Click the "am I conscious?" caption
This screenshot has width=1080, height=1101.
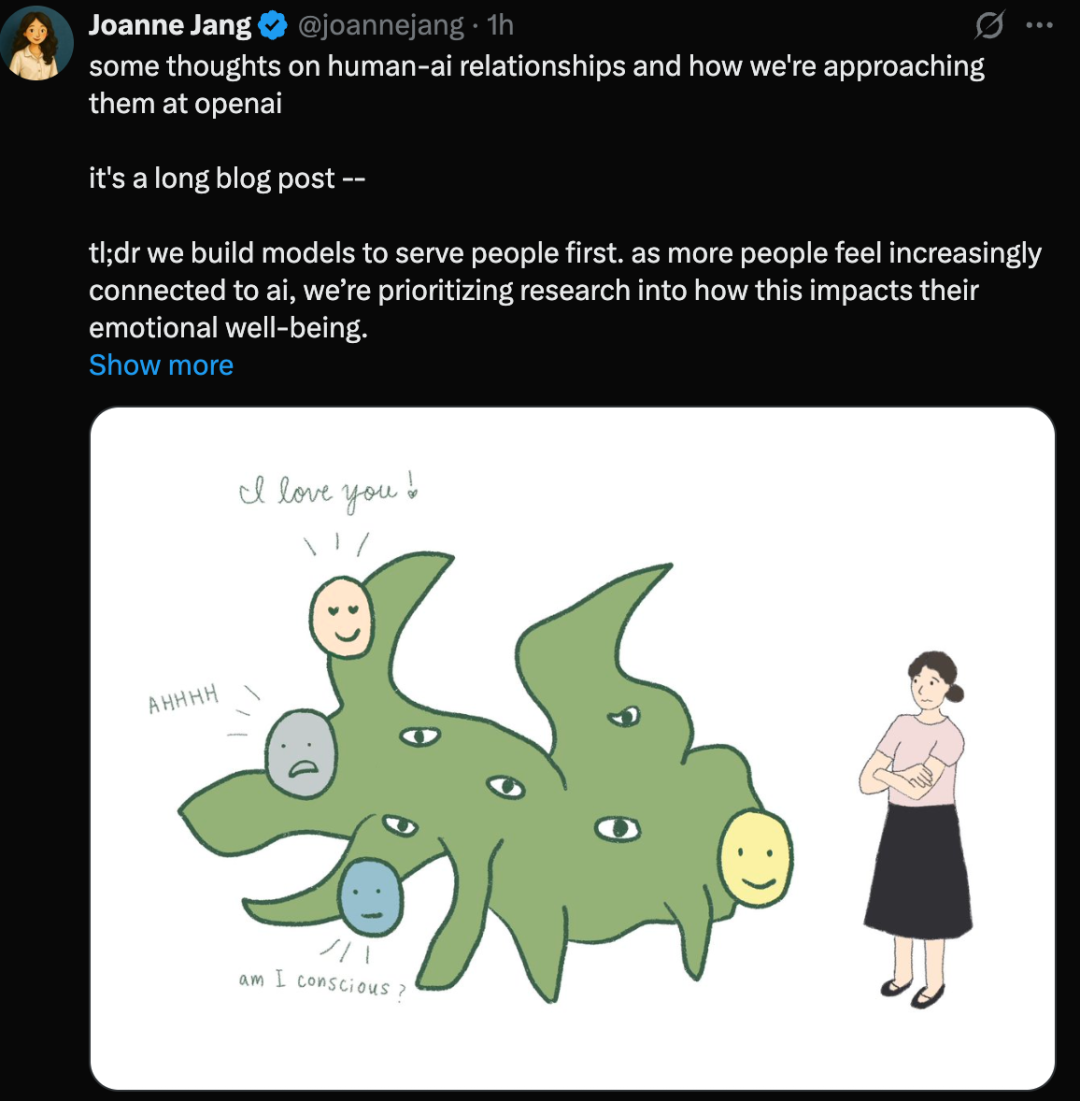tap(319, 983)
